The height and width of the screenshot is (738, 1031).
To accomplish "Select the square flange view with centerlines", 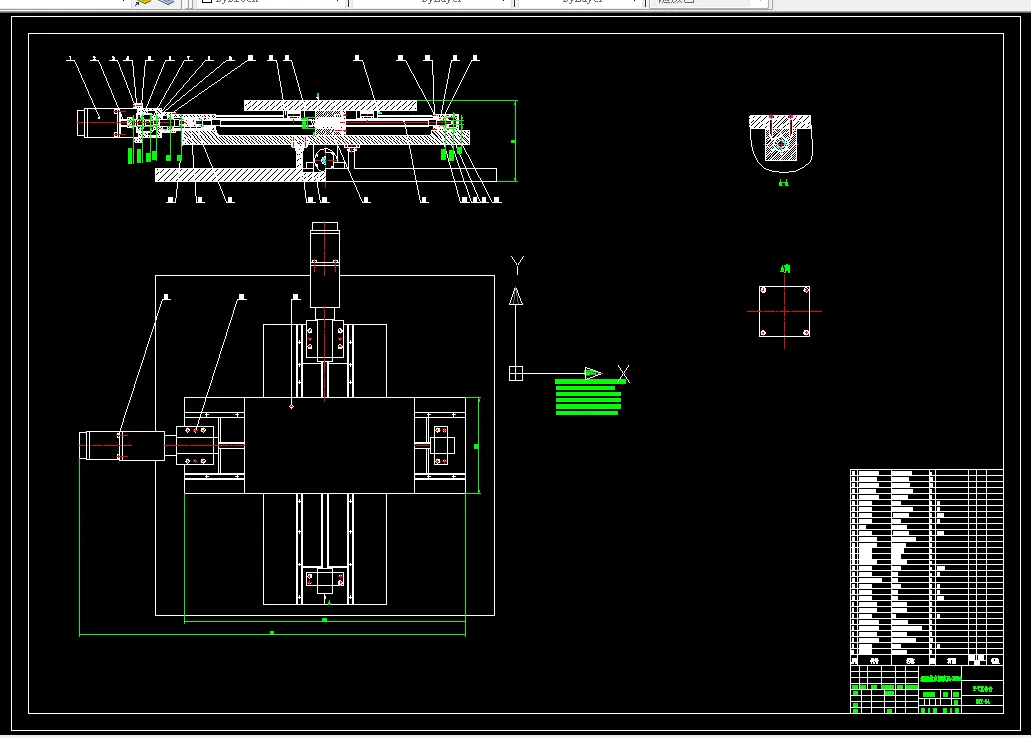I will tap(784, 311).
